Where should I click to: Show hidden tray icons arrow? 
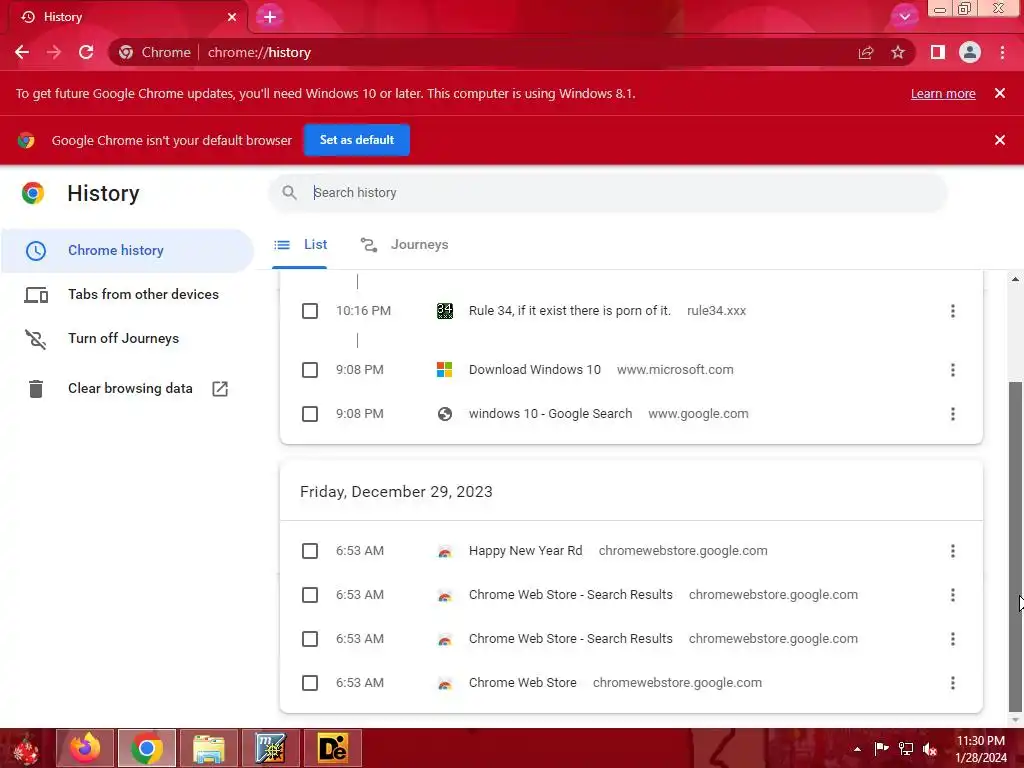pyautogui.click(x=857, y=749)
